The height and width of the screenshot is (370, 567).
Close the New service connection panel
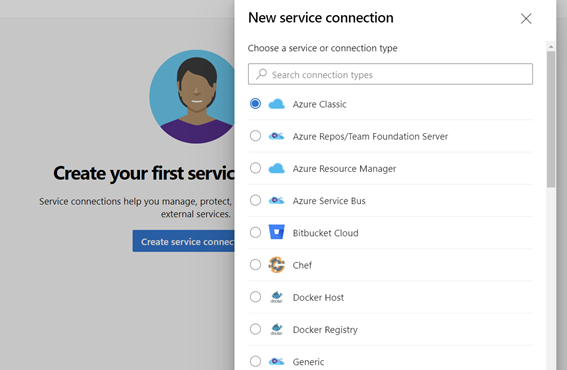[x=526, y=18]
